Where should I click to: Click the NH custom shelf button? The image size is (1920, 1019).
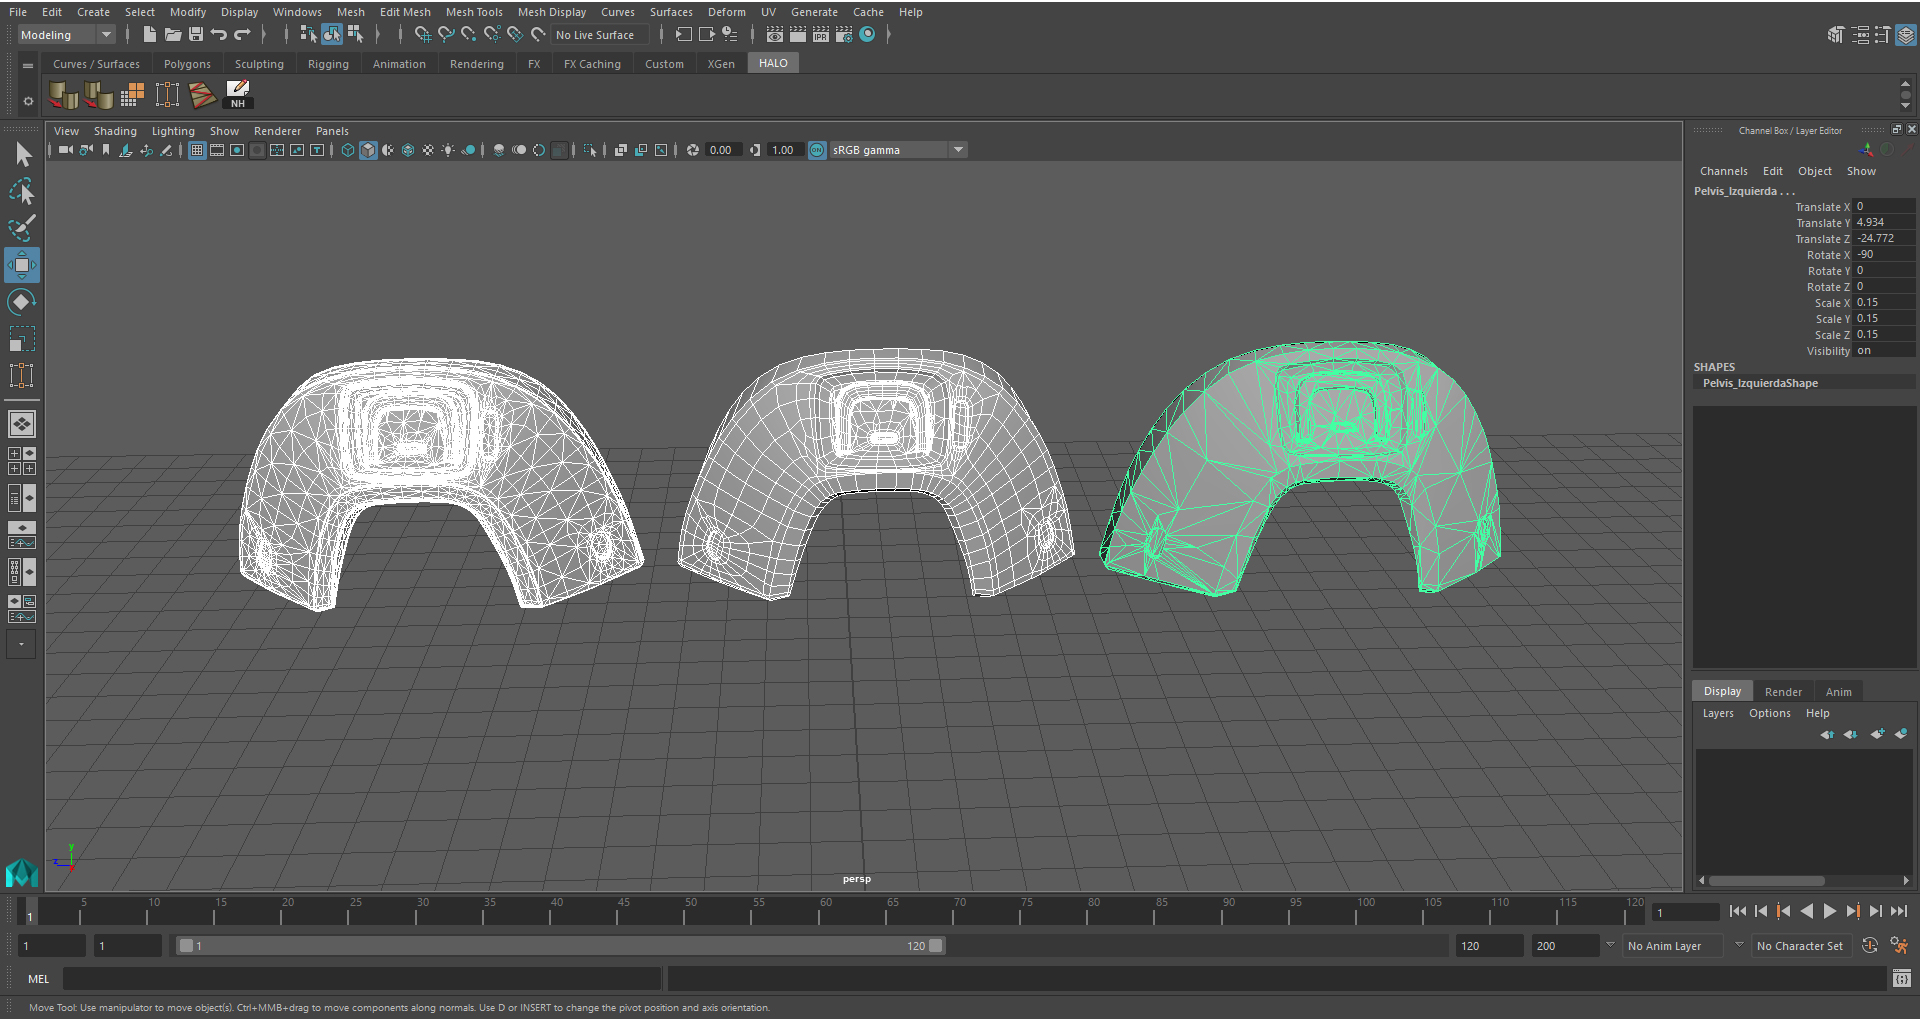click(238, 95)
